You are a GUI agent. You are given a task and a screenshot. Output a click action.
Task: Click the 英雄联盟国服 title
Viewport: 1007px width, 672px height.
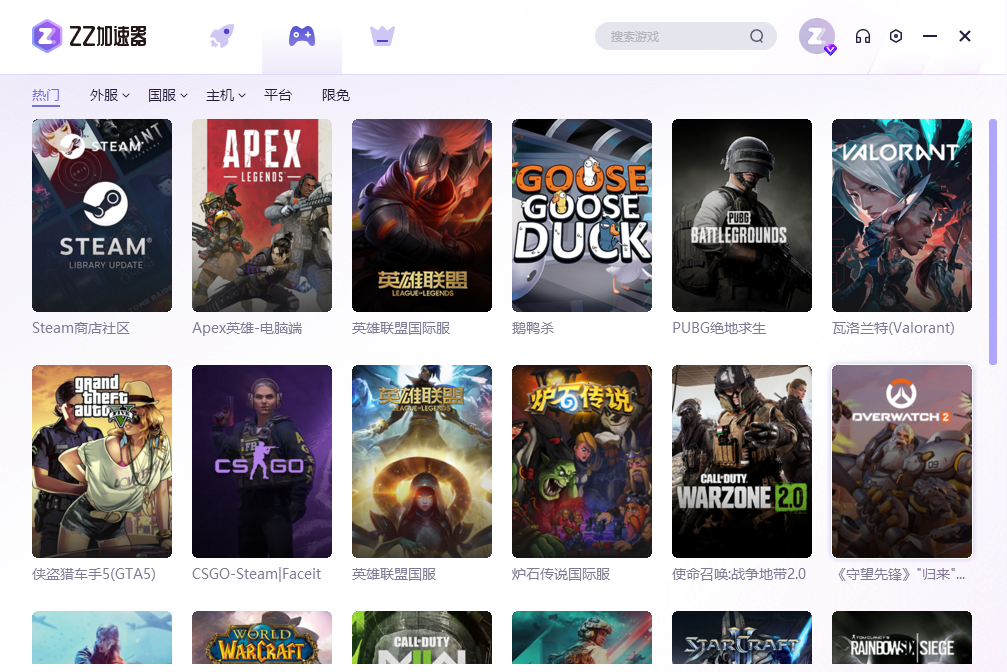[394, 574]
